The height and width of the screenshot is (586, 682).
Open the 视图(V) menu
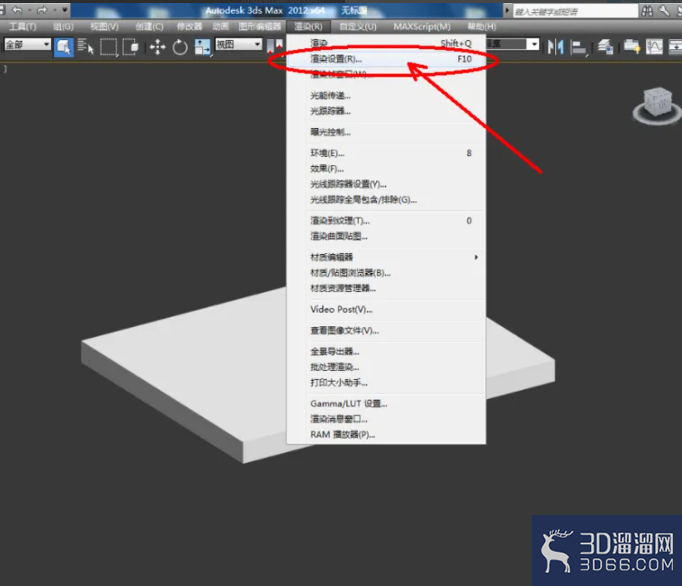click(104, 27)
